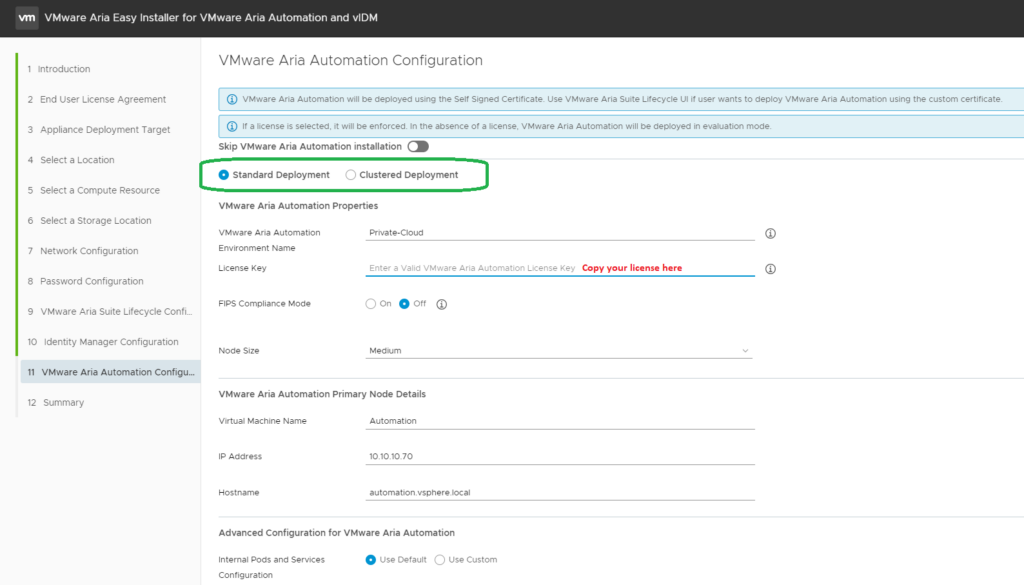Select Clustered Deployment radio button
Image resolution: width=1024 pixels, height=585 pixels.
(351, 175)
